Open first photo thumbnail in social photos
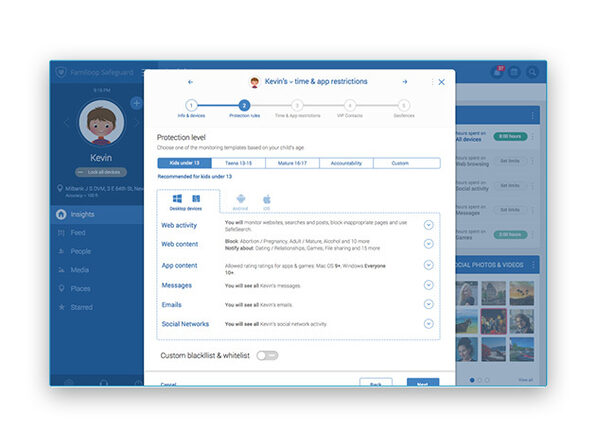This screenshot has height=447, width=596. coord(467,293)
